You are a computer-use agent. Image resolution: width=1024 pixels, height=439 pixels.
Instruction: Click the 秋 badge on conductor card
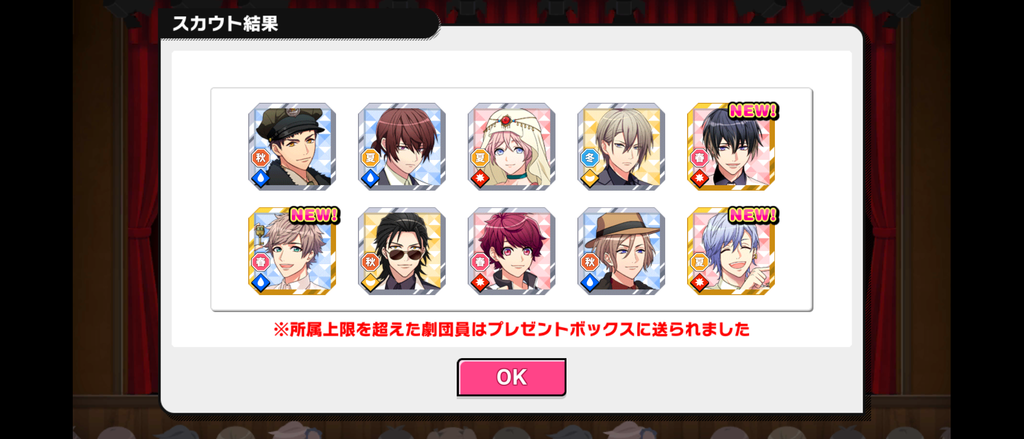[261, 157]
